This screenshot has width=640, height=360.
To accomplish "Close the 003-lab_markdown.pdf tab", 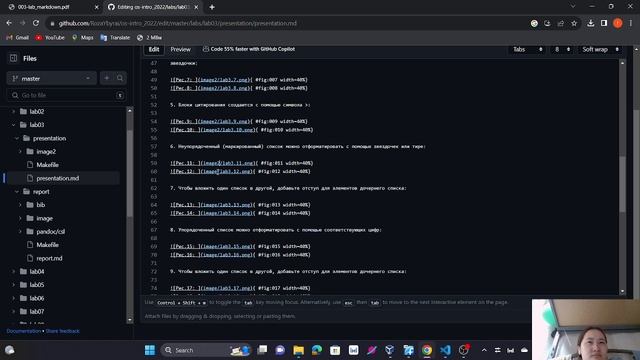I will pyautogui.click(x=97, y=7).
